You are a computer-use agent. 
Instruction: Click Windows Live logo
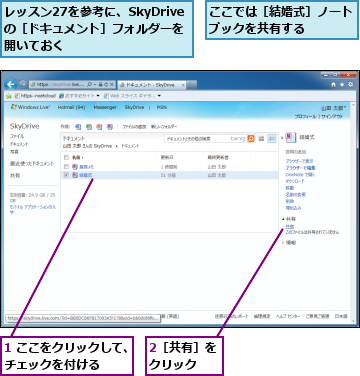30,107
